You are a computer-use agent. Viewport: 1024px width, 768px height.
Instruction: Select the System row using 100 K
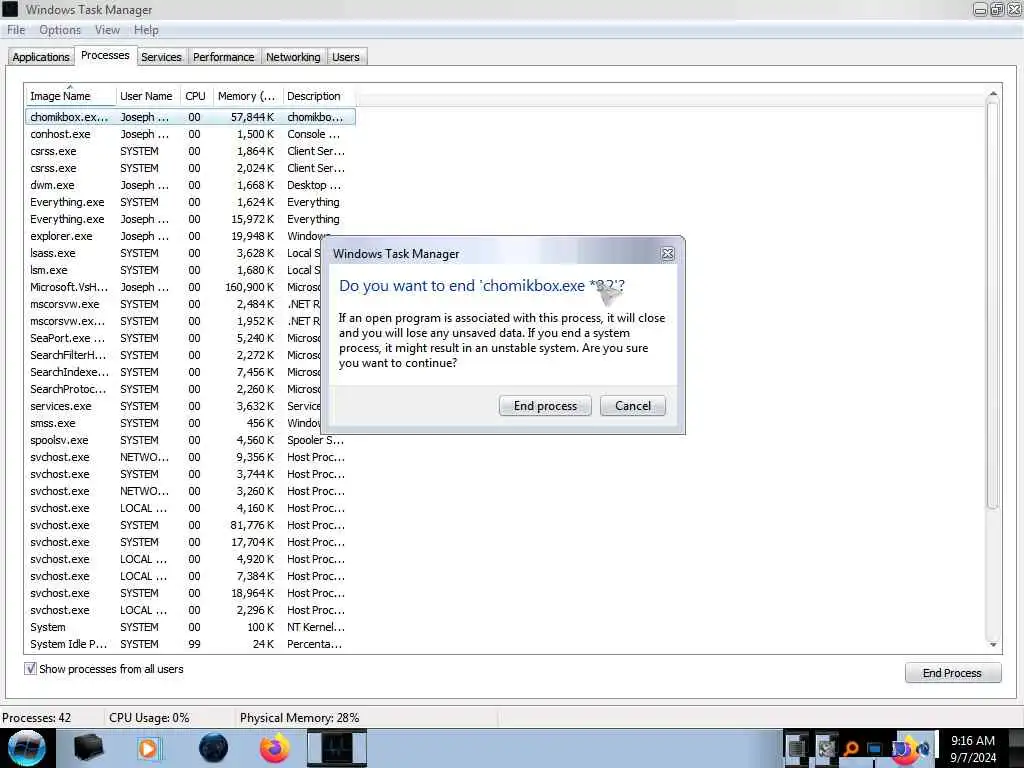tap(190, 627)
